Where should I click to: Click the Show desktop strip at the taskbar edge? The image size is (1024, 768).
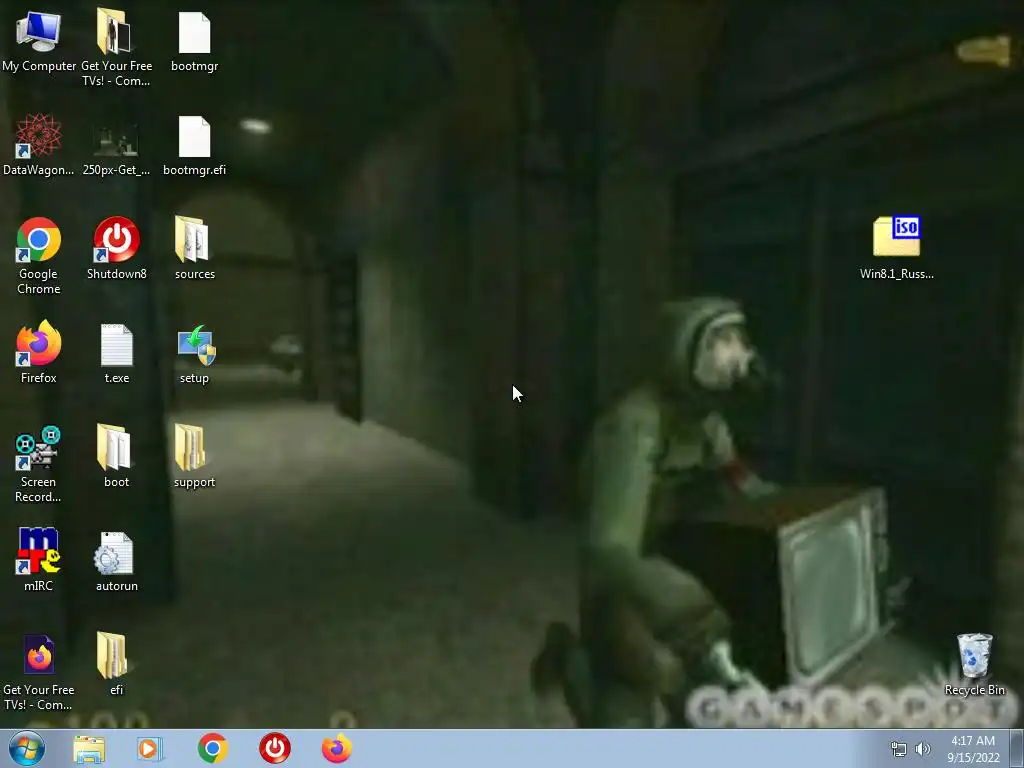[x=1017, y=748]
